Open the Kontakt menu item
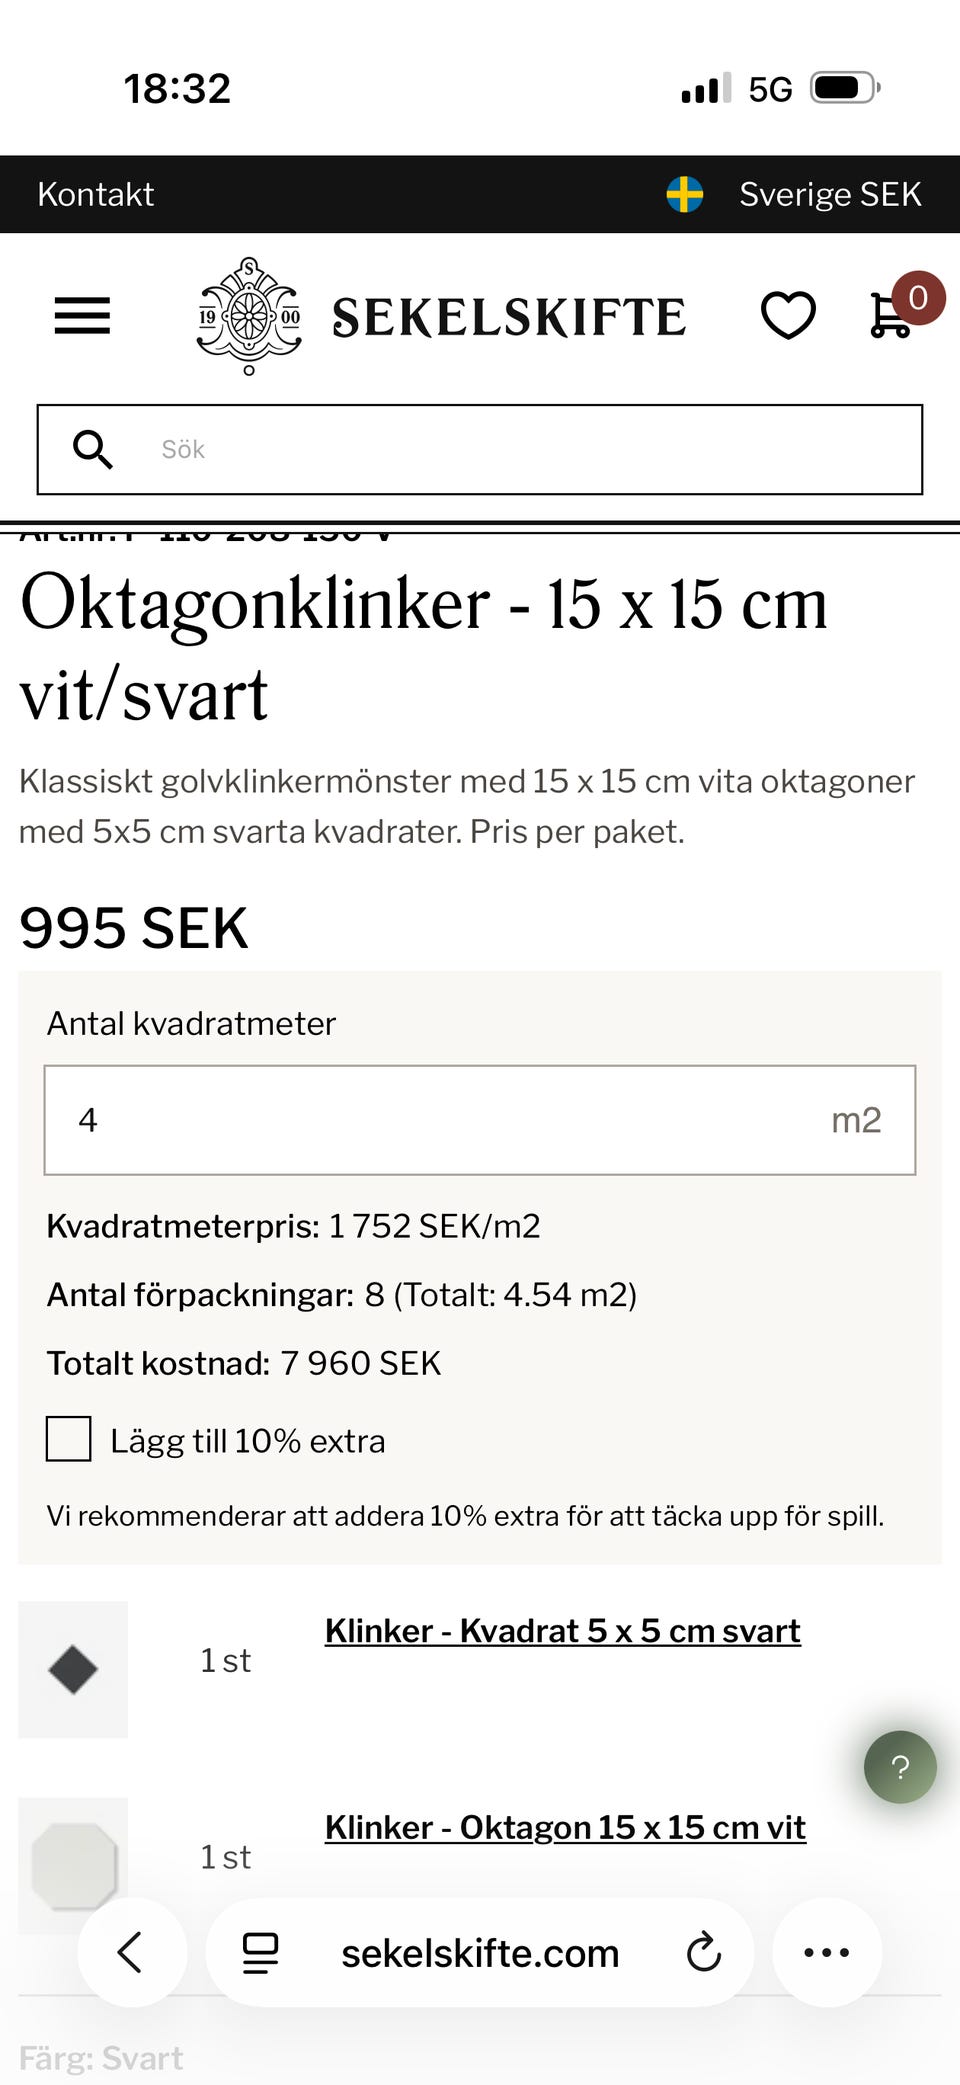960x2085 pixels. coord(96,194)
